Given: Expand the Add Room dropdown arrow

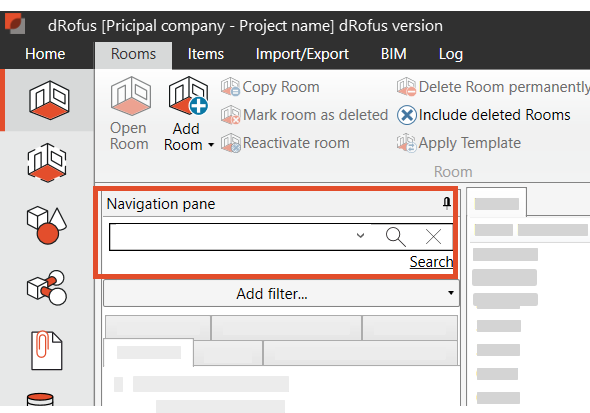Looking at the screenshot, I should pyautogui.click(x=211, y=145).
